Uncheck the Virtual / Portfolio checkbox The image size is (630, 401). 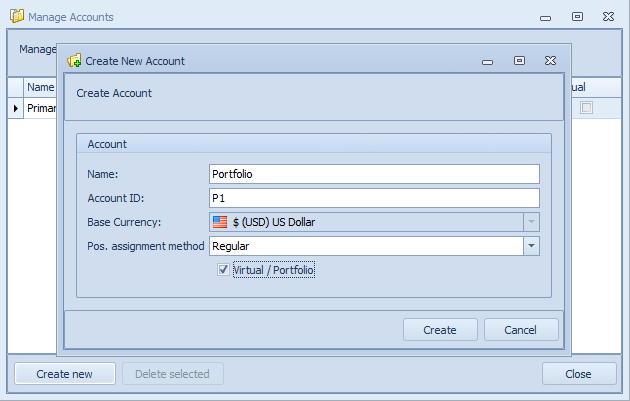click(223, 270)
